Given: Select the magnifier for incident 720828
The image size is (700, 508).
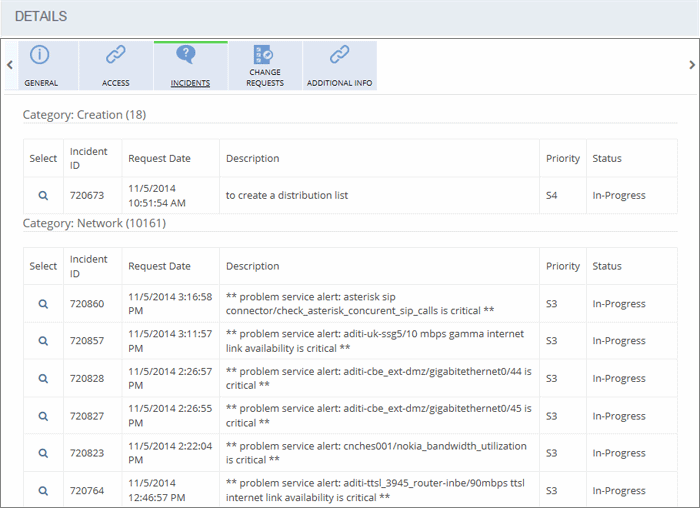Looking at the screenshot, I should coord(43,379).
